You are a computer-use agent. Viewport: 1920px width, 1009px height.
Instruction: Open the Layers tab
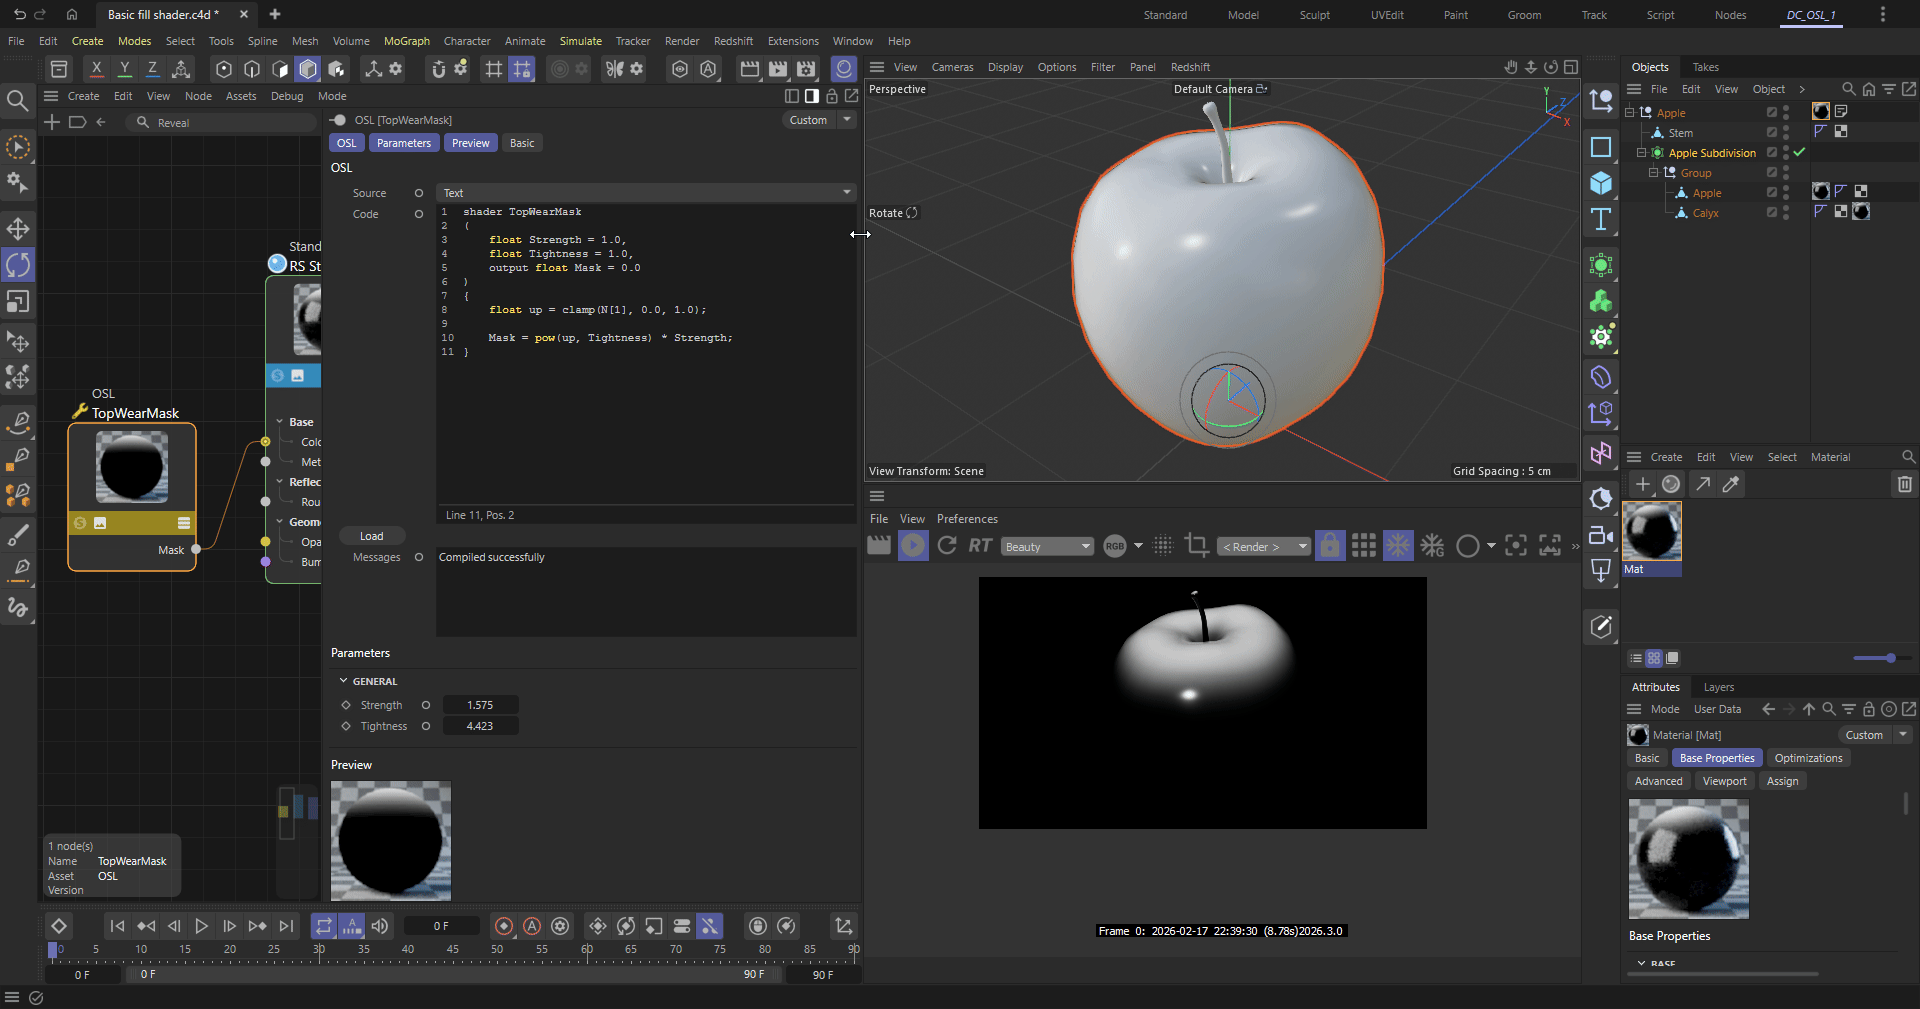click(1718, 687)
